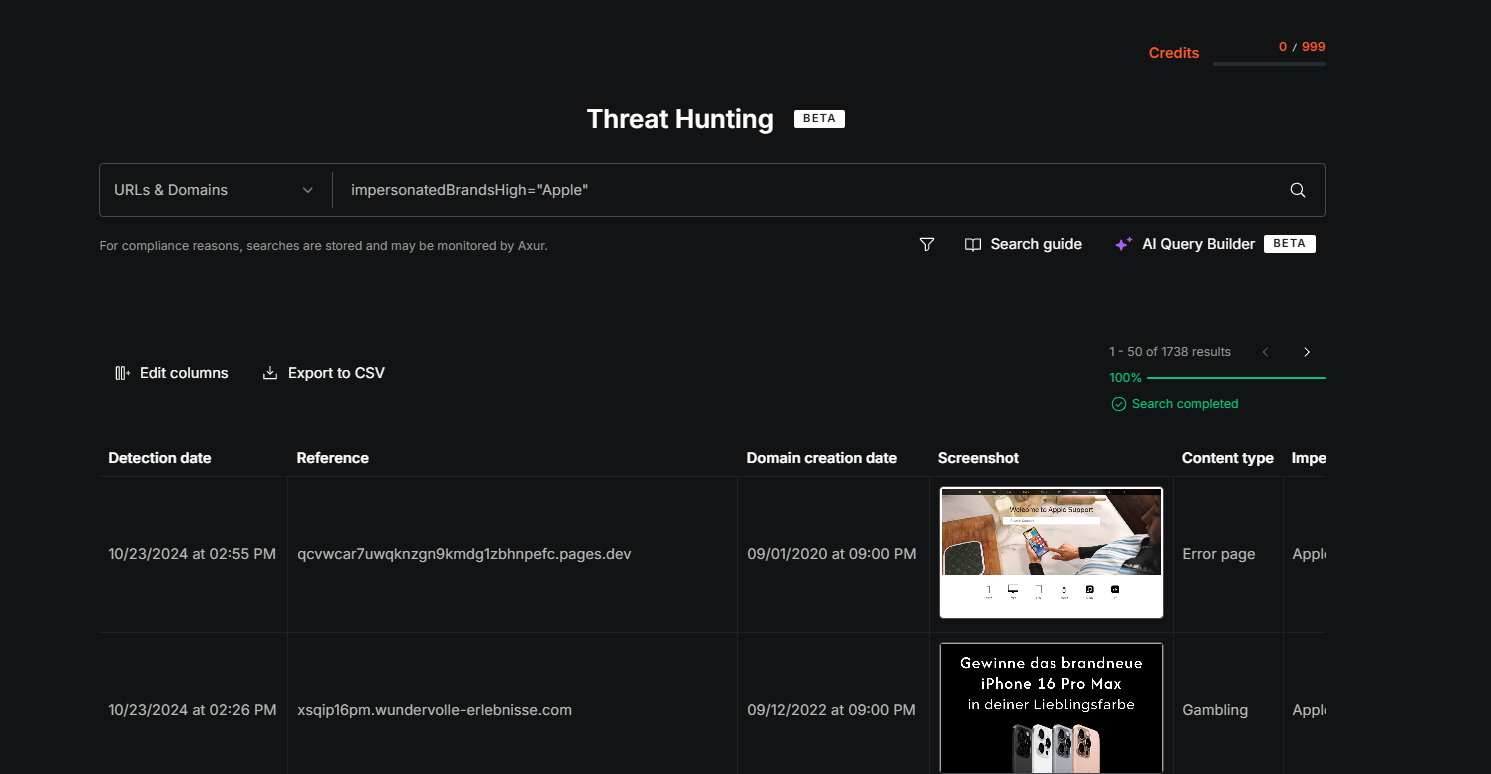
Task: Sort by Detection date column header
Action: click(x=160, y=458)
